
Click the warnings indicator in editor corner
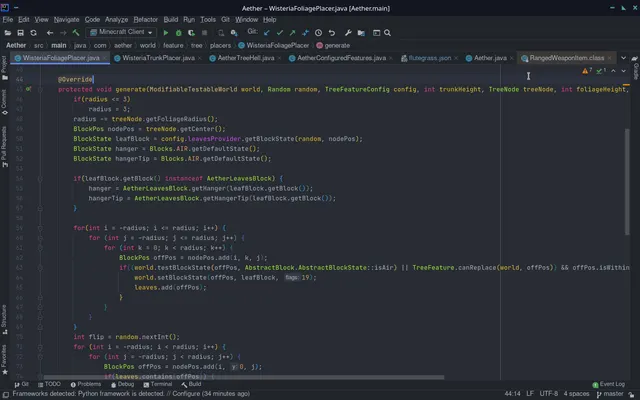(x=587, y=71)
